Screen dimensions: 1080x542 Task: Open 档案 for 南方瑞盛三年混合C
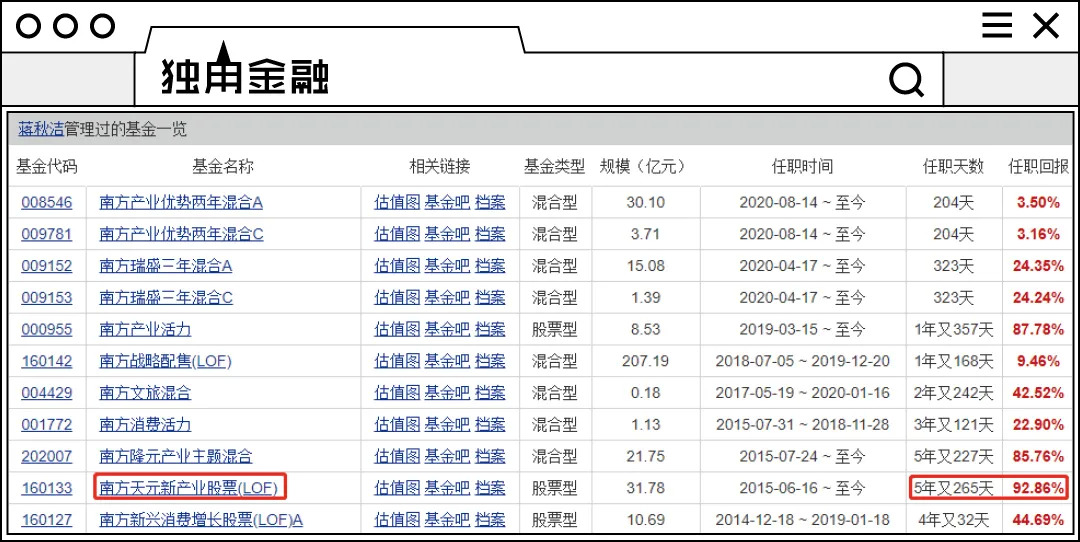490,298
